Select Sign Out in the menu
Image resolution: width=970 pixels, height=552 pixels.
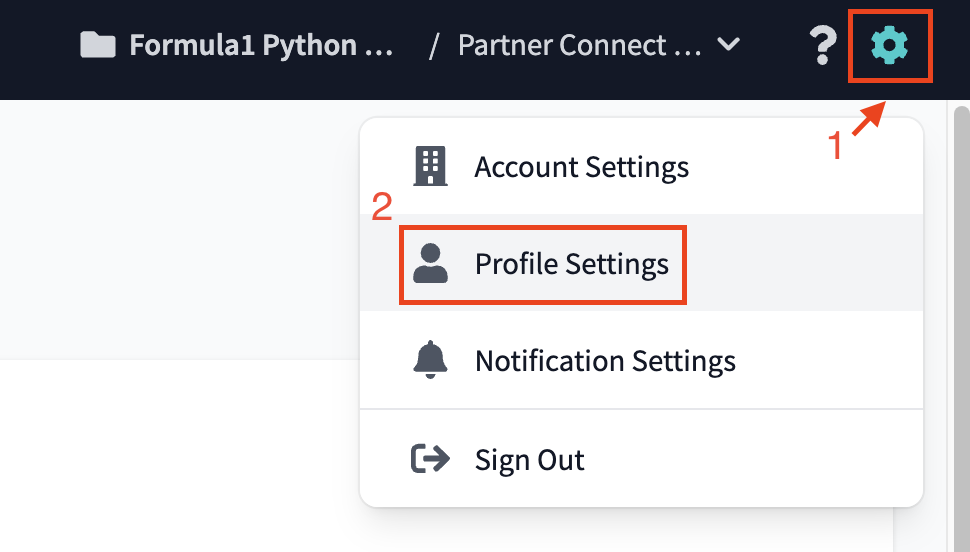(529, 460)
